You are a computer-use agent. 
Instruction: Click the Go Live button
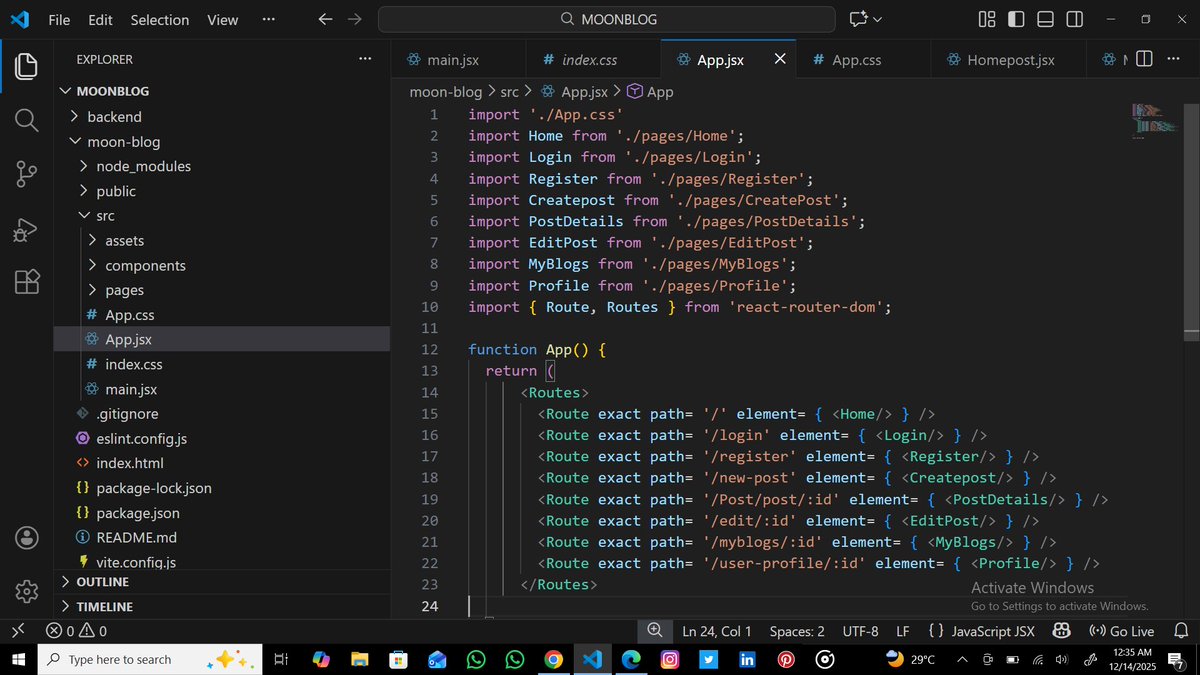(1122, 631)
